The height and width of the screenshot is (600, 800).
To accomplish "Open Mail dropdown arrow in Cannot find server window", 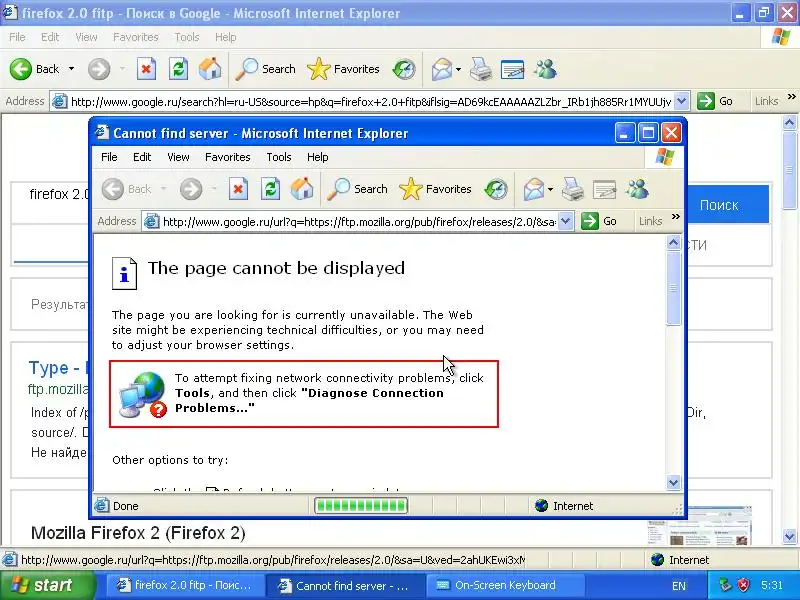I will pyautogui.click(x=550, y=189).
